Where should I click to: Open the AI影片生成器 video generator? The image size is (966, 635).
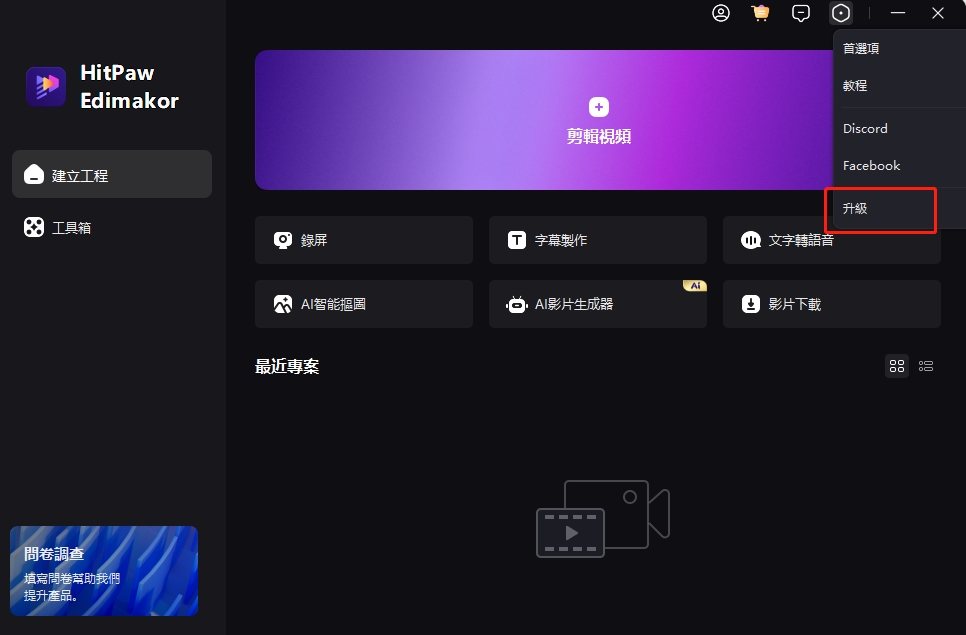(597, 304)
